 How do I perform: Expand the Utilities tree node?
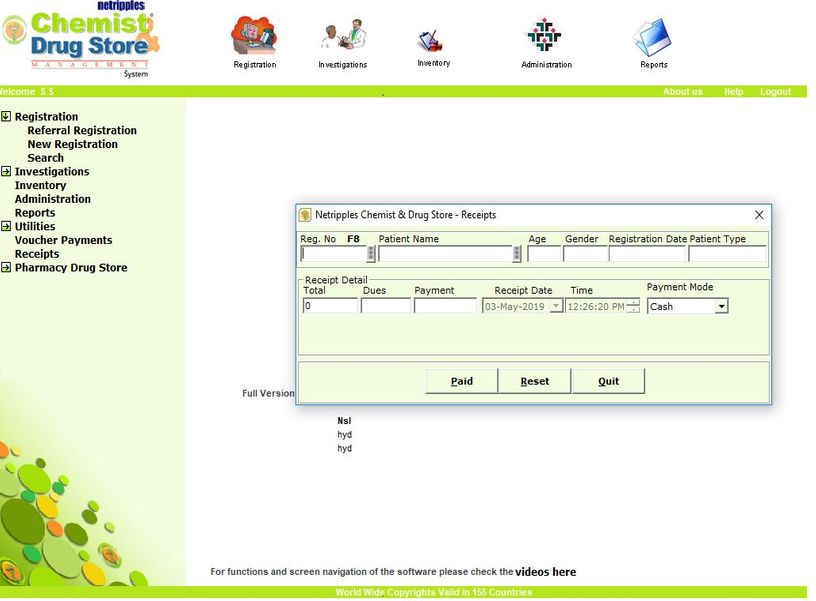point(6,226)
